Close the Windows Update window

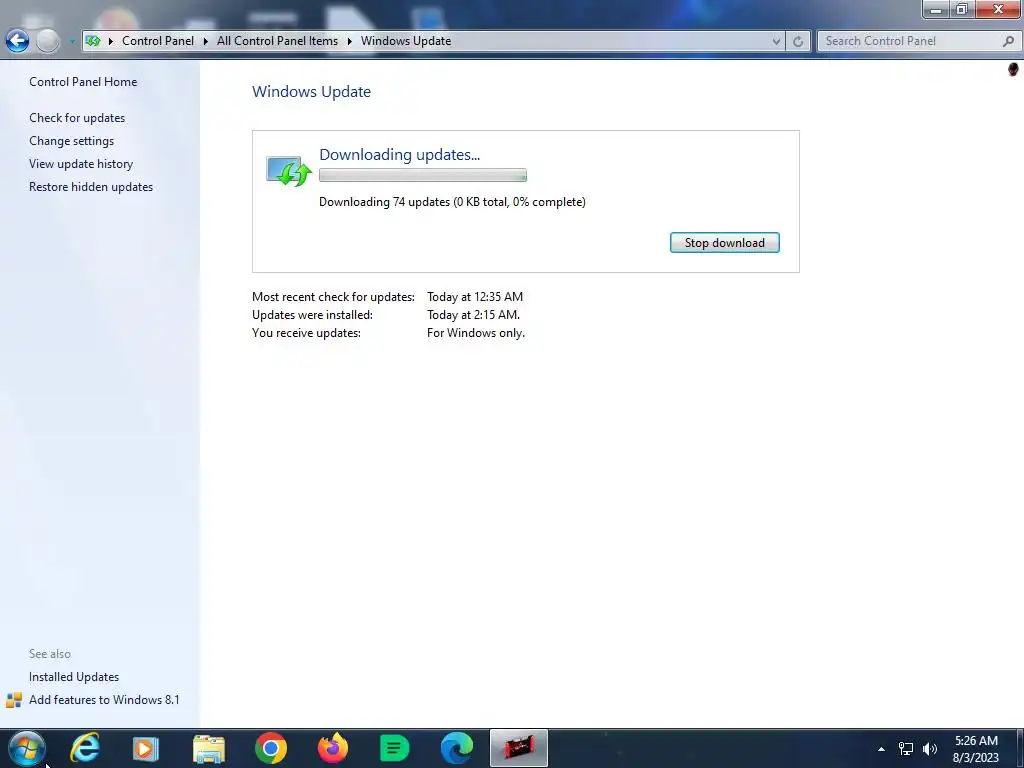[998, 9]
